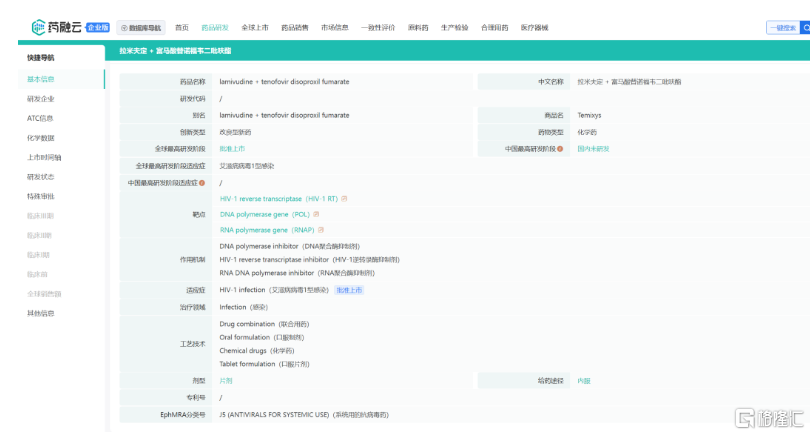810x435 pixels.
Task: Jump to ATC信息 section
Action: [x=40, y=118]
